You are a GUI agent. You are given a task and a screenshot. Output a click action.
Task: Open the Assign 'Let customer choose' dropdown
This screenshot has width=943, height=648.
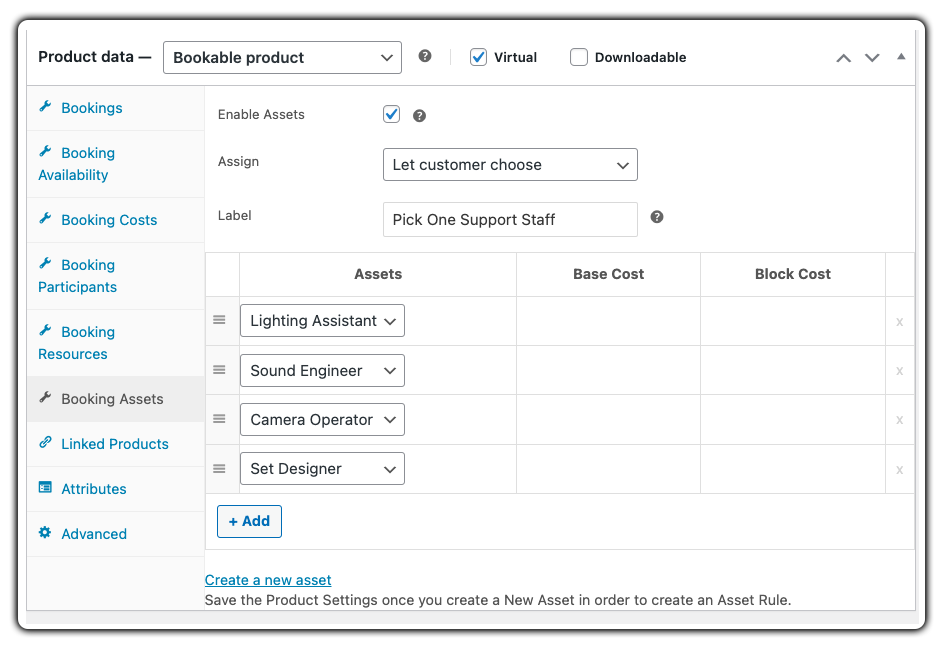510,165
